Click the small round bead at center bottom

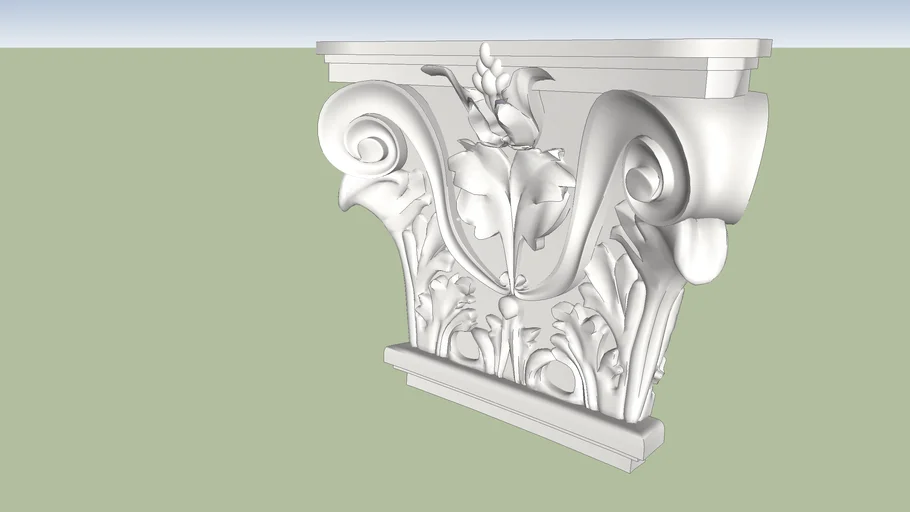point(510,309)
